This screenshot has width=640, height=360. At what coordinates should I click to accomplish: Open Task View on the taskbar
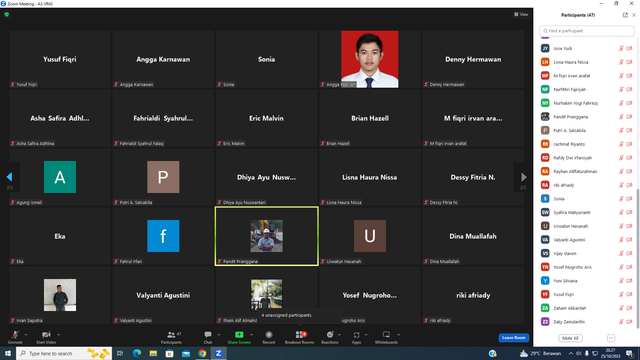120,353
